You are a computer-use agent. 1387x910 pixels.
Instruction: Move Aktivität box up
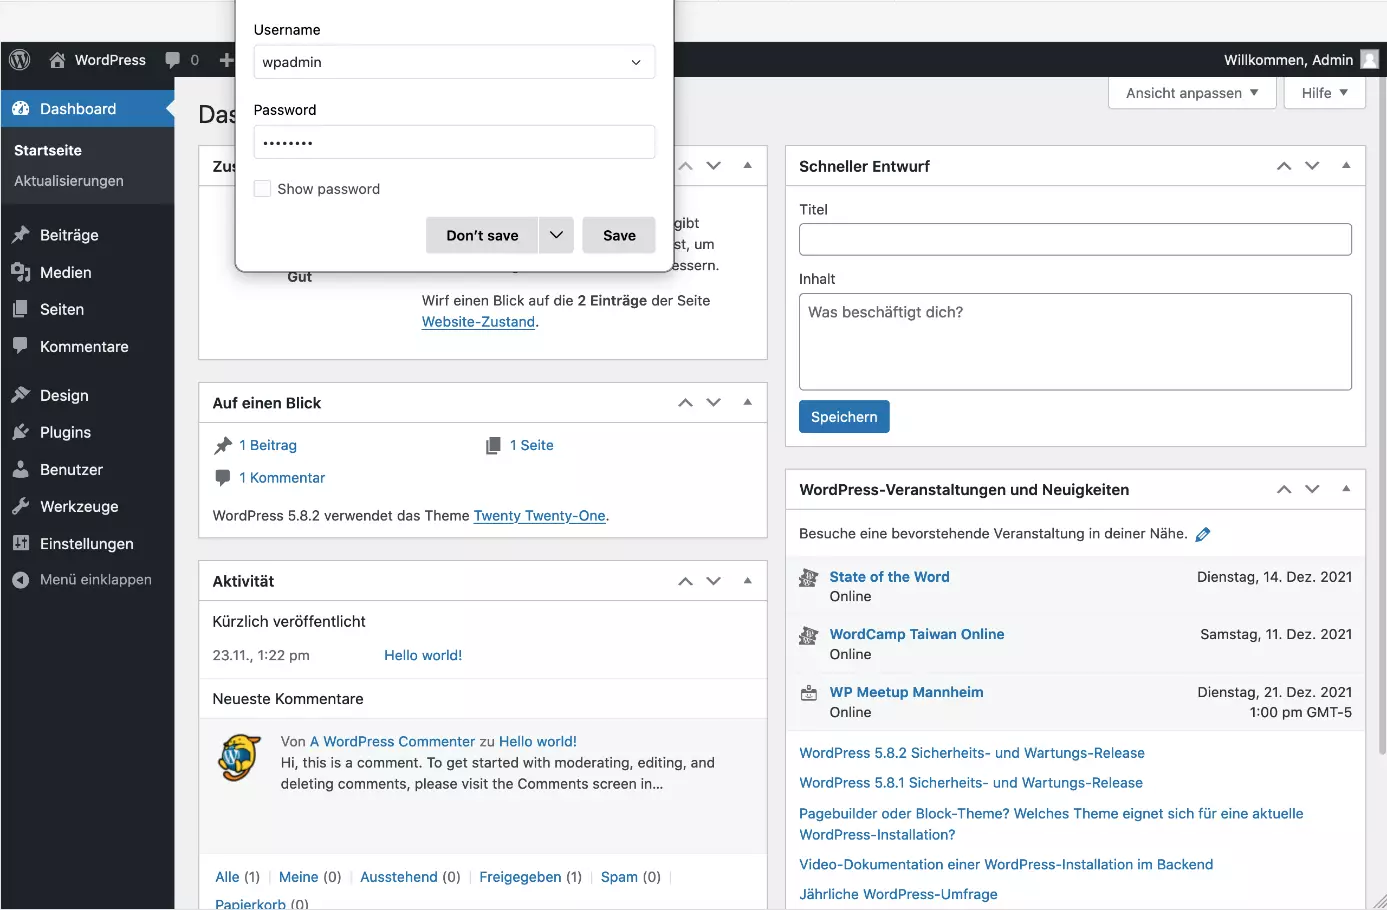click(x=685, y=581)
